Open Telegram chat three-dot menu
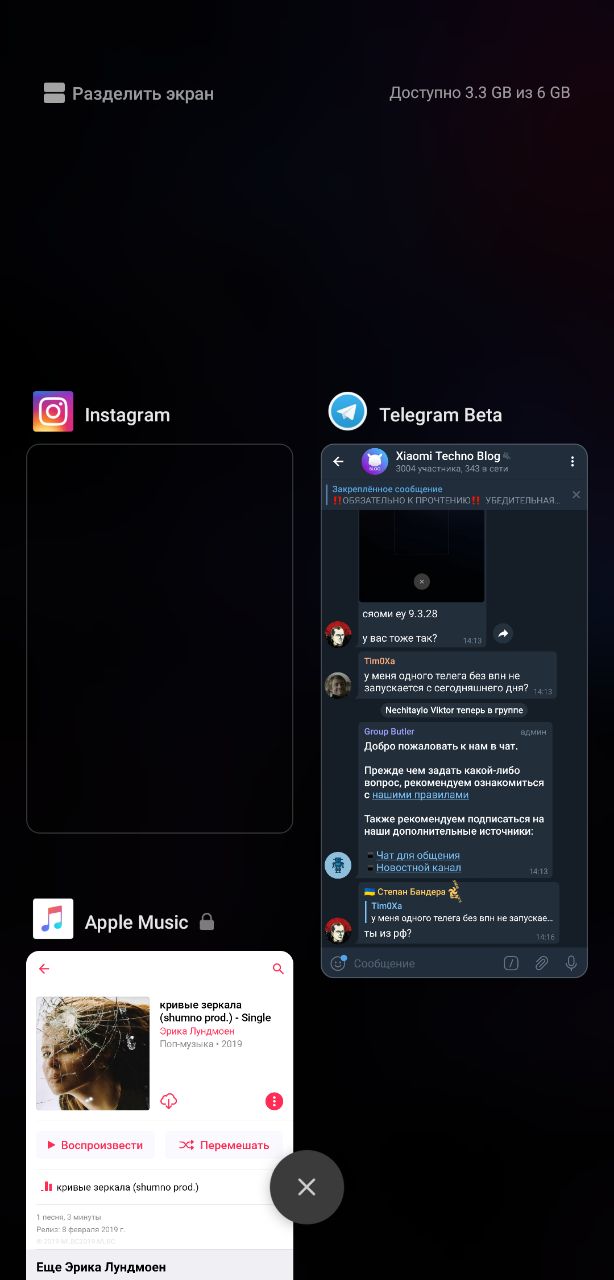614x1280 pixels. click(x=572, y=462)
